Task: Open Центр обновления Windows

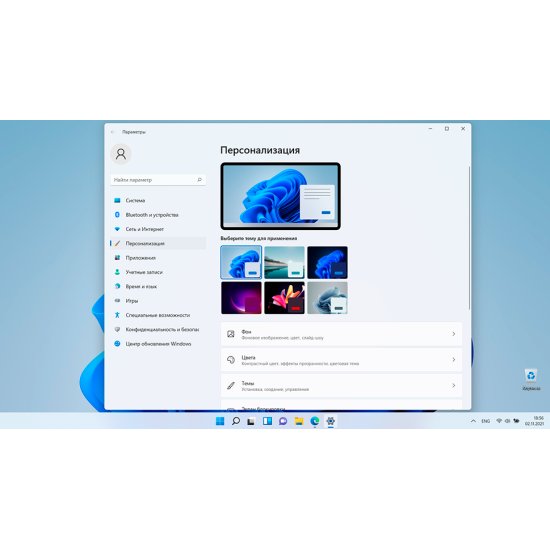Action: [158, 344]
